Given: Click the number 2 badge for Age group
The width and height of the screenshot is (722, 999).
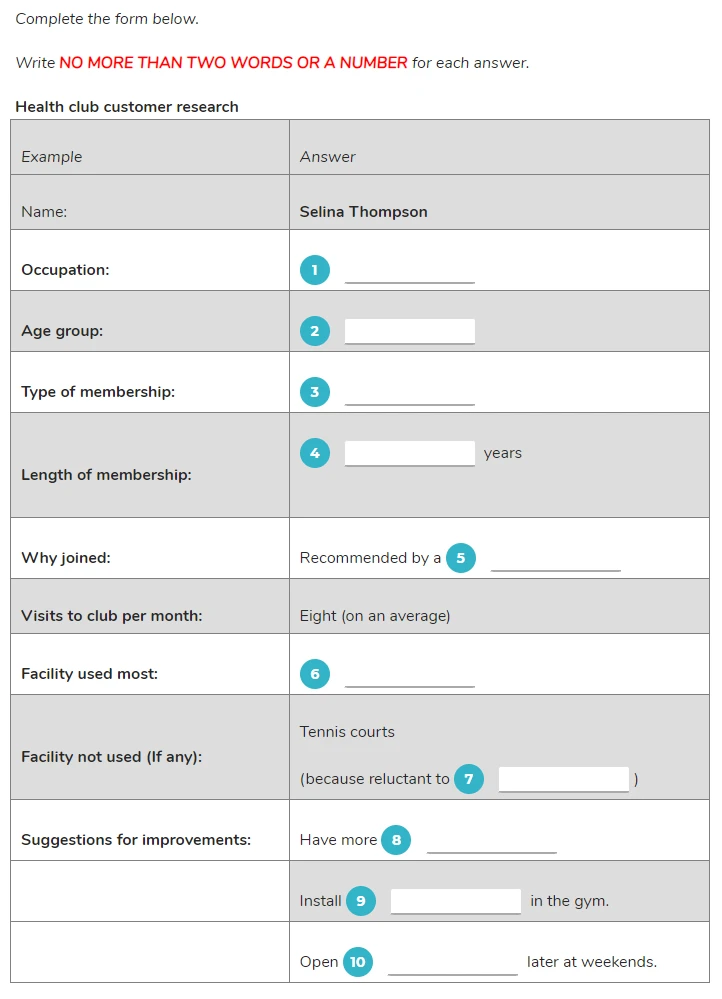Looking at the screenshot, I should pos(315,331).
